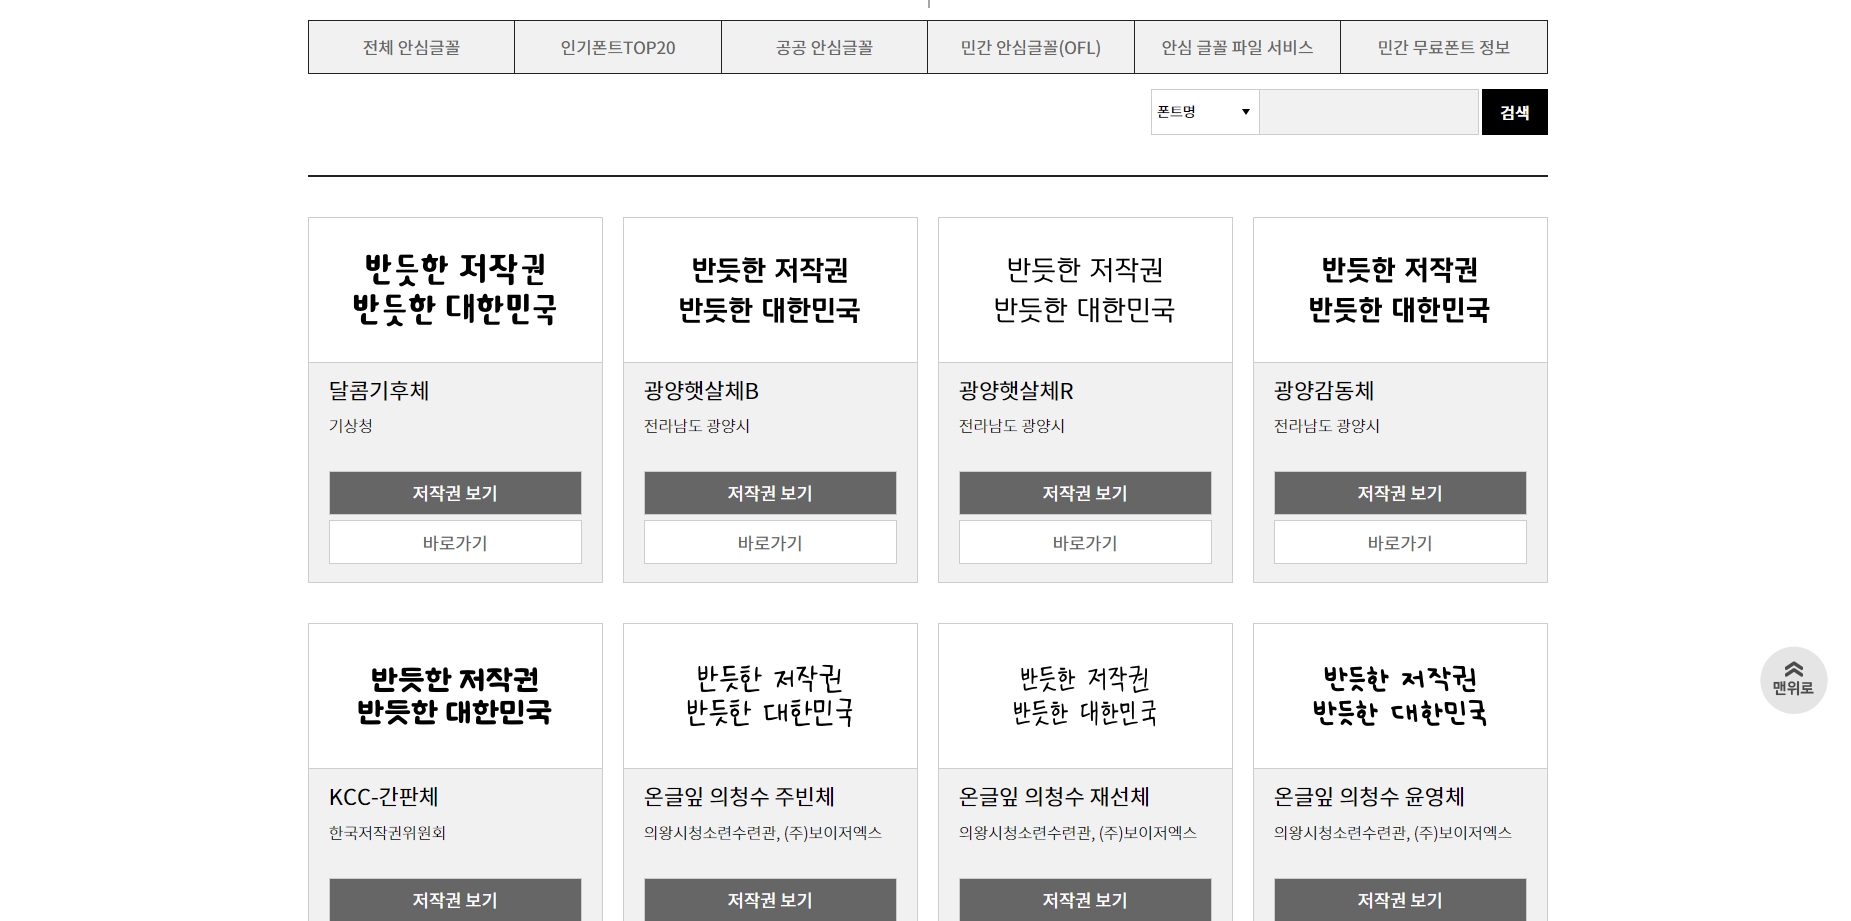The image size is (1851, 921).
Task: Click the font name 광양감동체
Action: point(1324,391)
